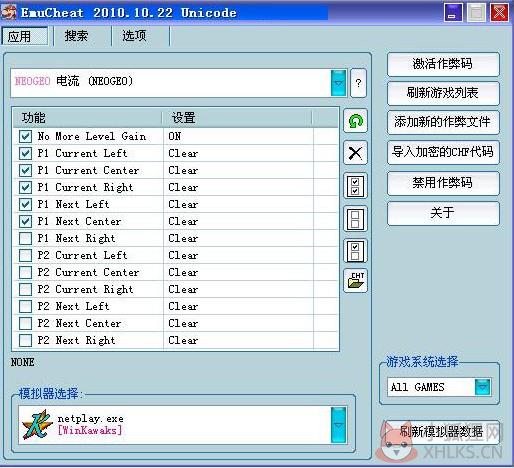
Task: Check P2 Next Right checkbox
Action: pyautogui.click(x=26, y=340)
